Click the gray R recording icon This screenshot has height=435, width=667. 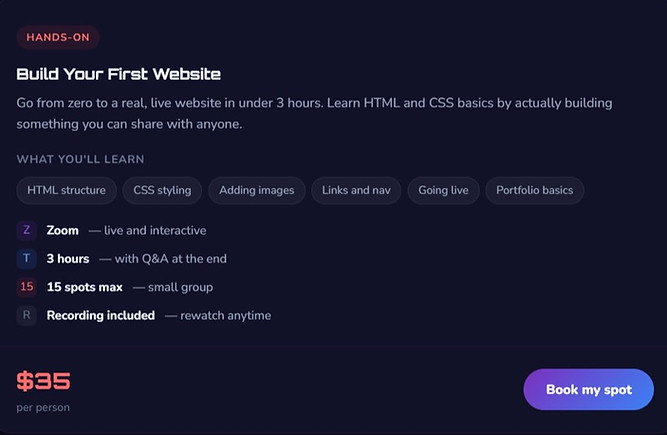coord(26,316)
